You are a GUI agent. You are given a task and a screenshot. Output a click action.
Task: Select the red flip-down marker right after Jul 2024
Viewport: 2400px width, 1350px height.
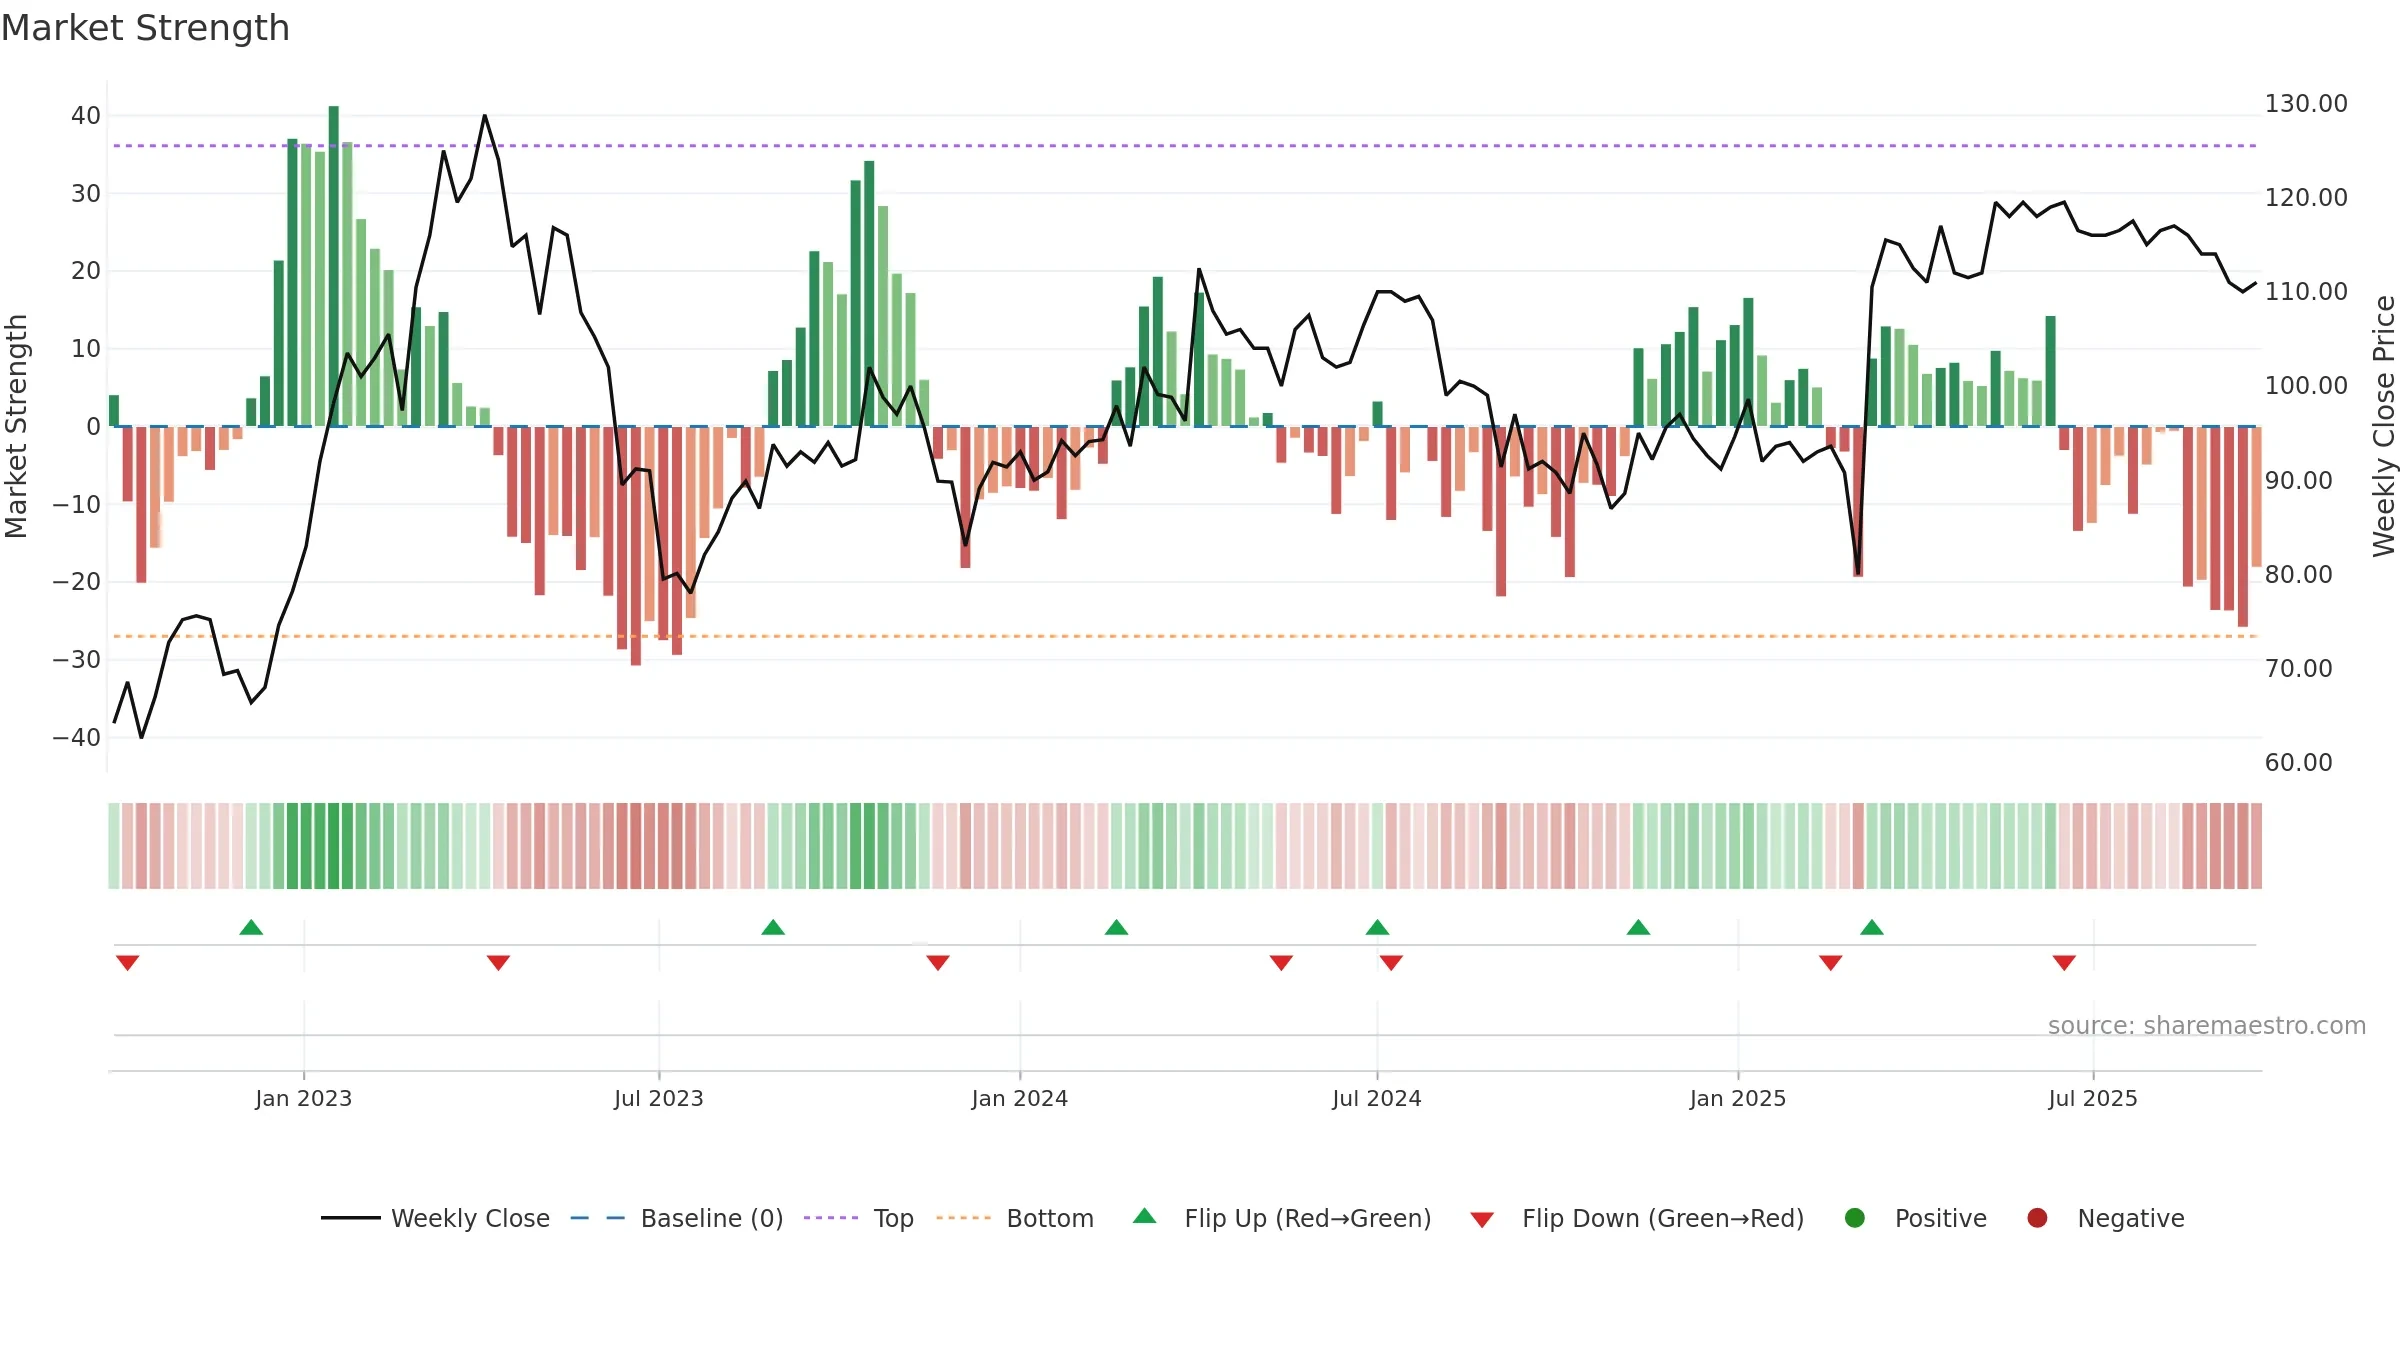[x=1391, y=962]
